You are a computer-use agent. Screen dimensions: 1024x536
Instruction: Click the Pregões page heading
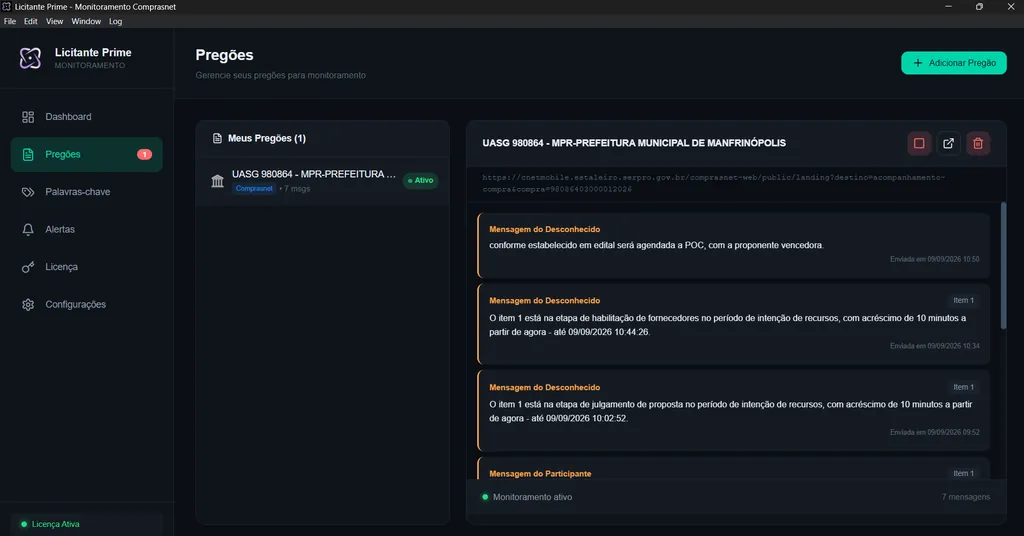224,55
